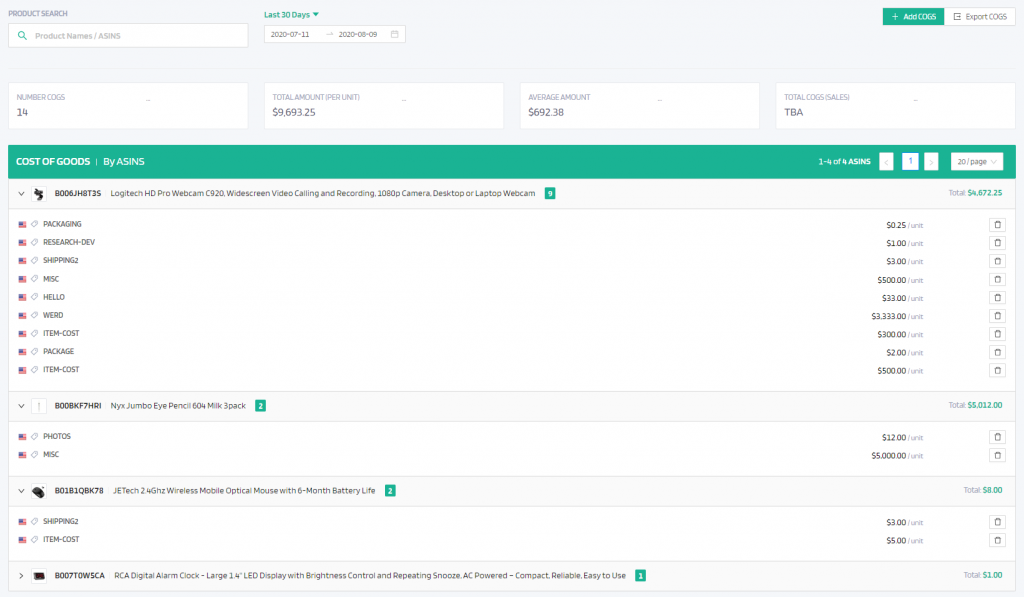Screen dimensions: 1024x597
Task: Open the RCA alarm clock thumbnail
Action: [x=39, y=576]
